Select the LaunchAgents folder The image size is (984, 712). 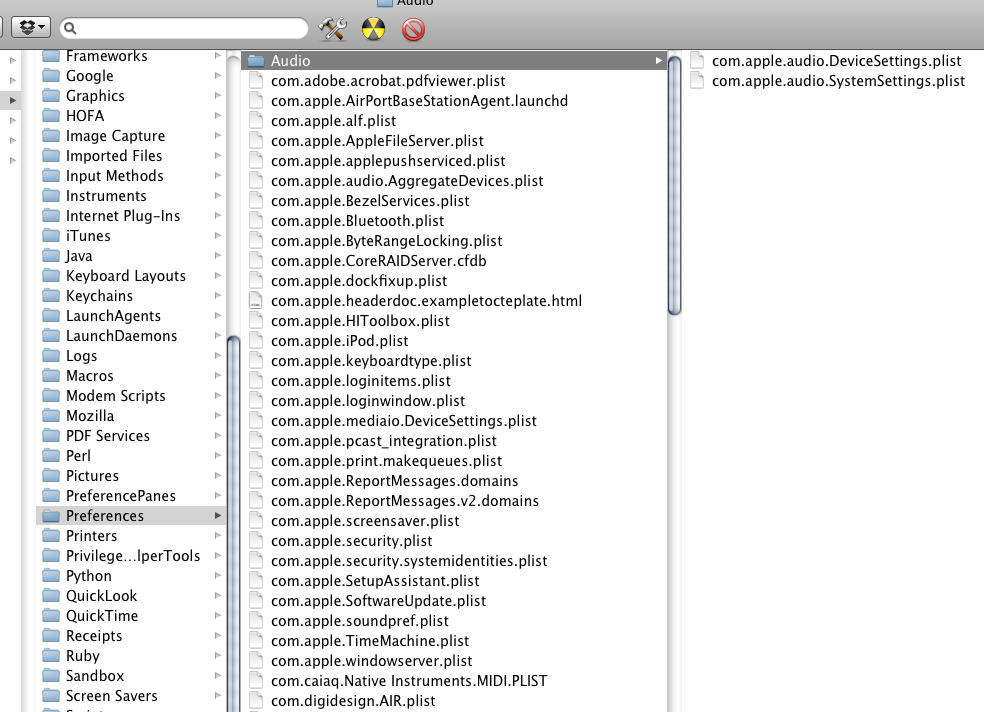click(x=131, y=316)
